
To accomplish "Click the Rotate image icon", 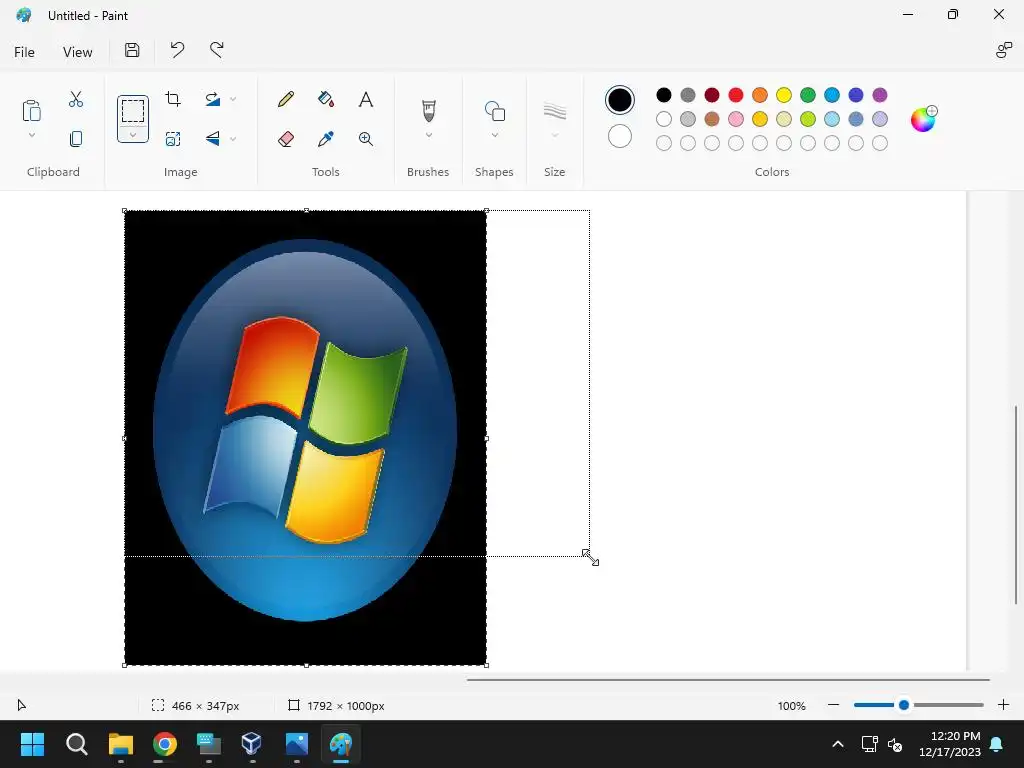I will (212, 99).
